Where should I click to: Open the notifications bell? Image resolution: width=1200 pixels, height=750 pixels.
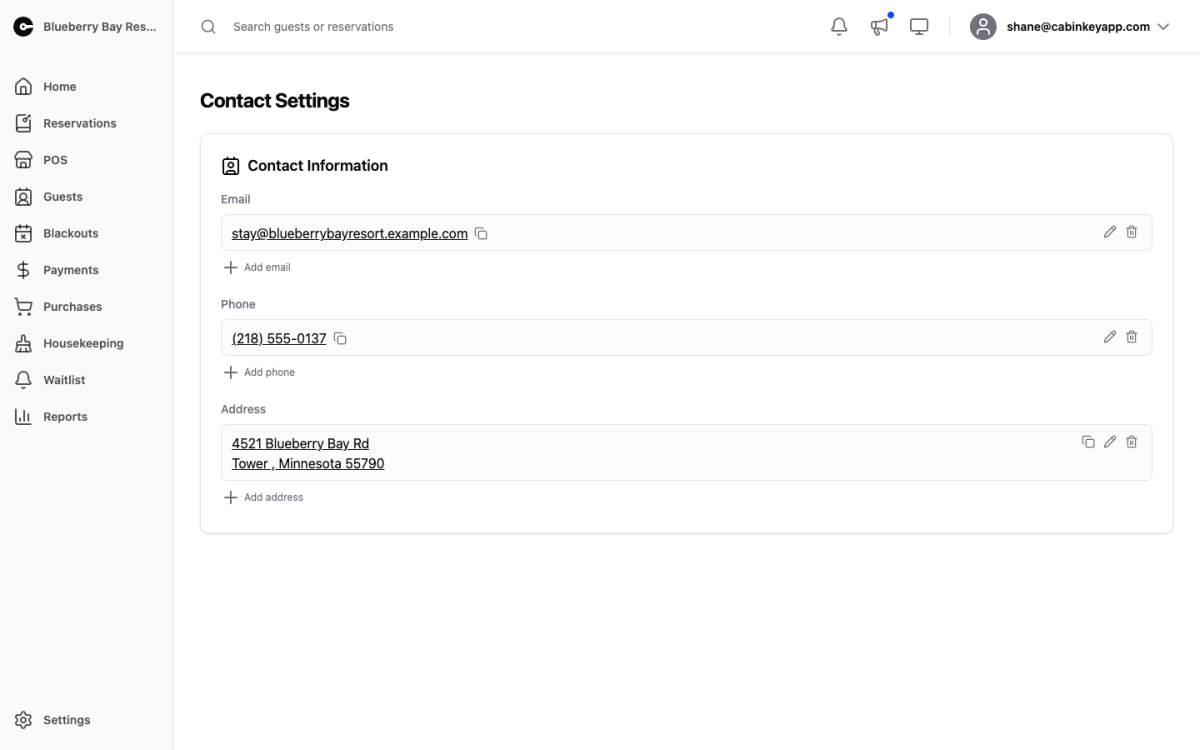click(x=839, y=27)
